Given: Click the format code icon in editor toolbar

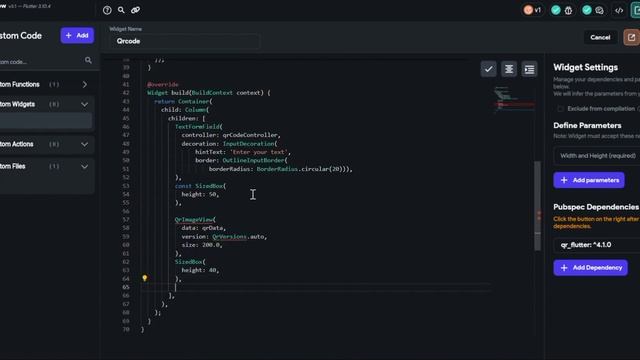Looking at the screenshot, I should 509,69.
